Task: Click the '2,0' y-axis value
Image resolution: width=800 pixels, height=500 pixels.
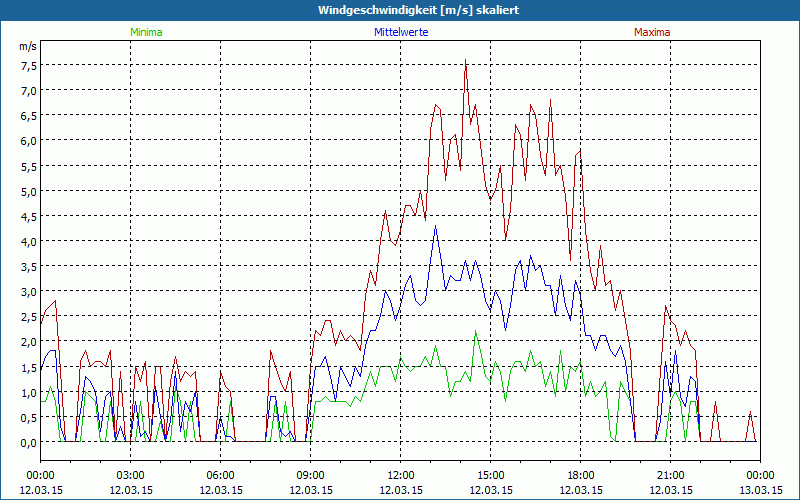Action: [29, 342]
